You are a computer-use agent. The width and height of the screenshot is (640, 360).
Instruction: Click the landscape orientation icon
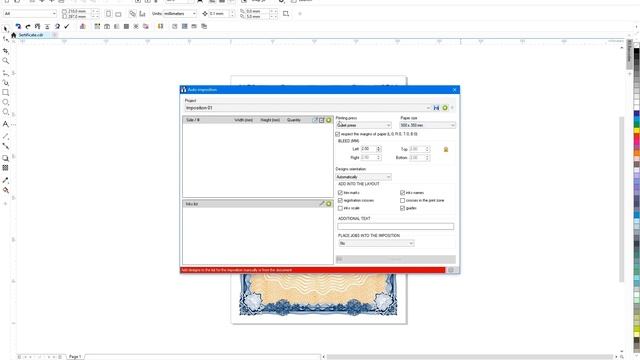click(x=118, y=14)
